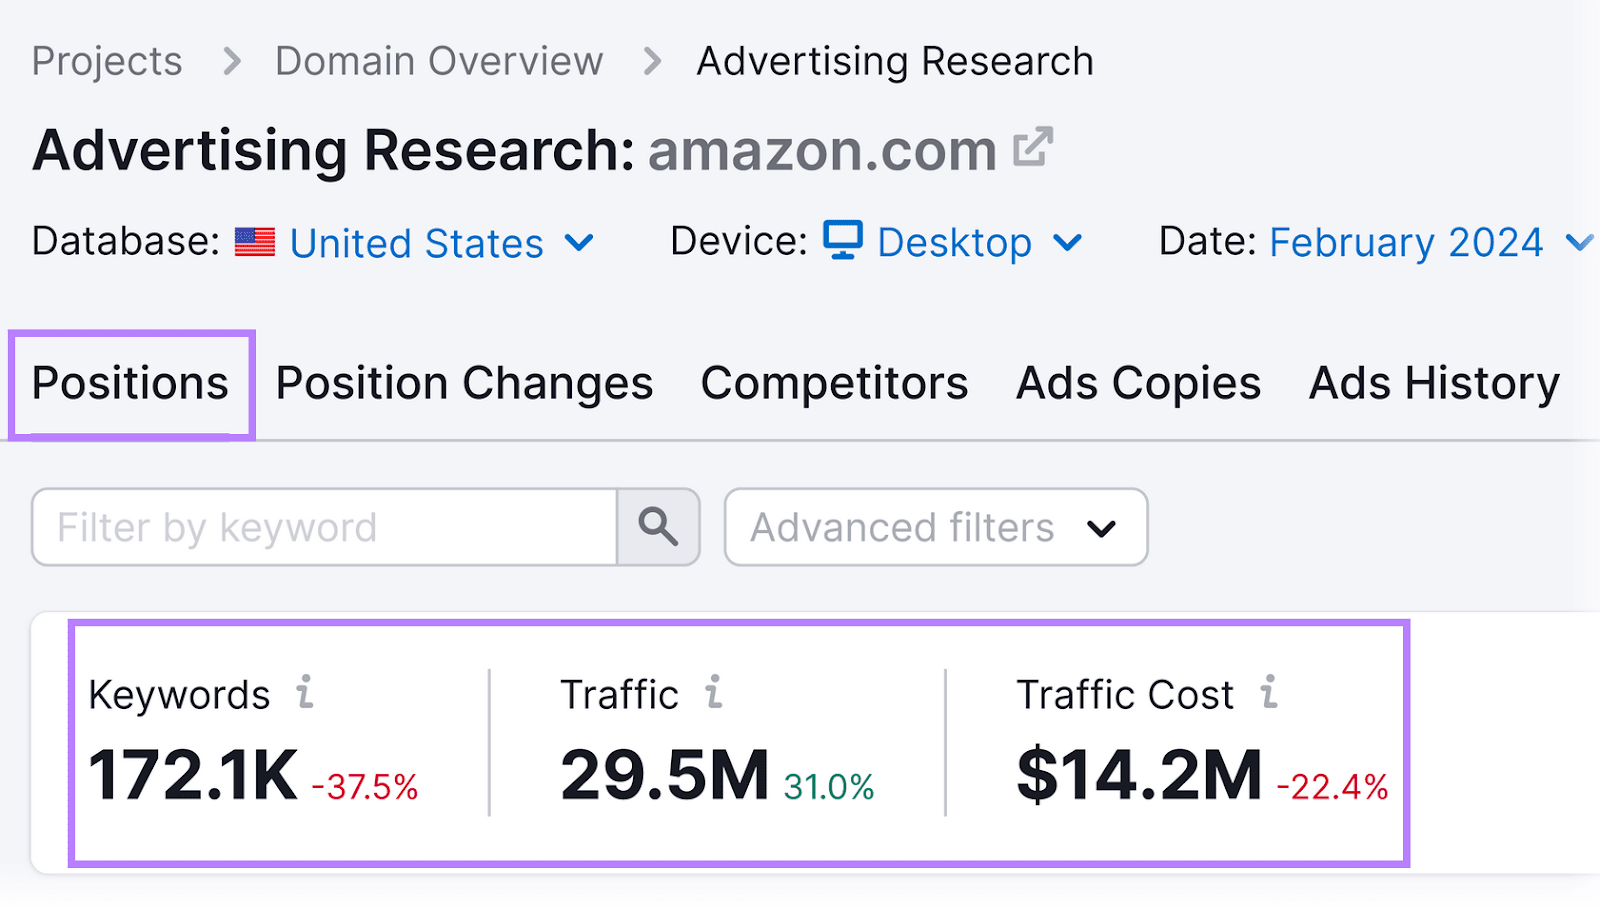The height and width of the screenshot is (908, 1600).
Task: Click the Projects breadcrumb link
Action: tap(107, 61)
